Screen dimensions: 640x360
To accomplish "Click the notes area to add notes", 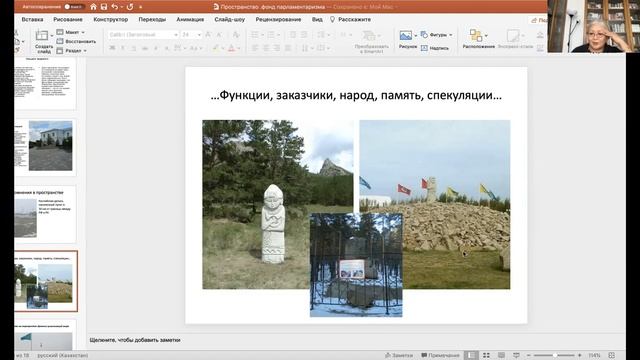I will coord(135,340).
